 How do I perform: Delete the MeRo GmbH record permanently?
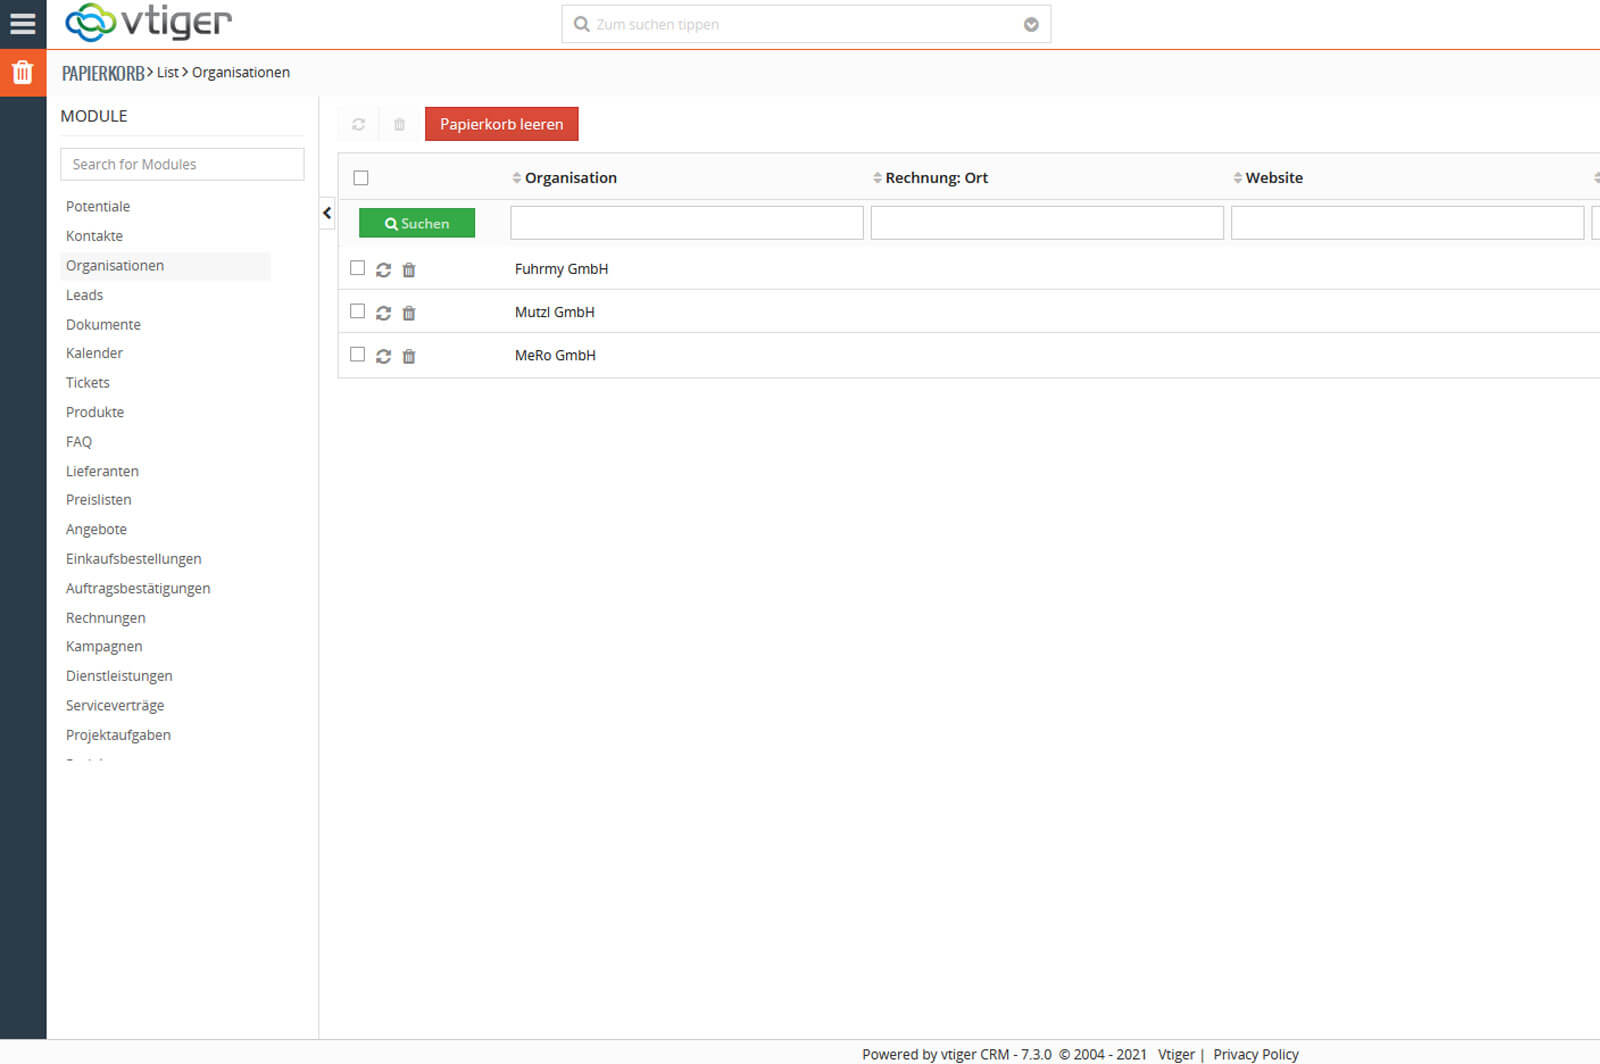point(409,356)
